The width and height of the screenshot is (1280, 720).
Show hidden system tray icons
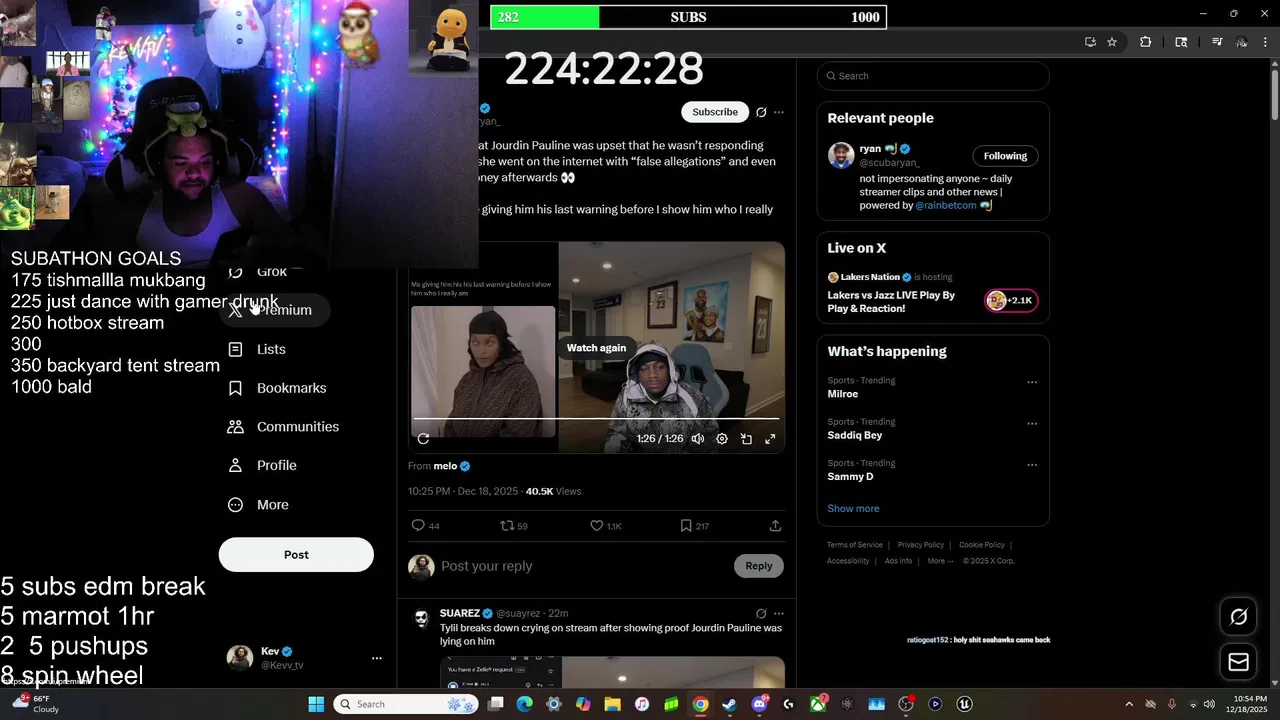[1129, 704]
